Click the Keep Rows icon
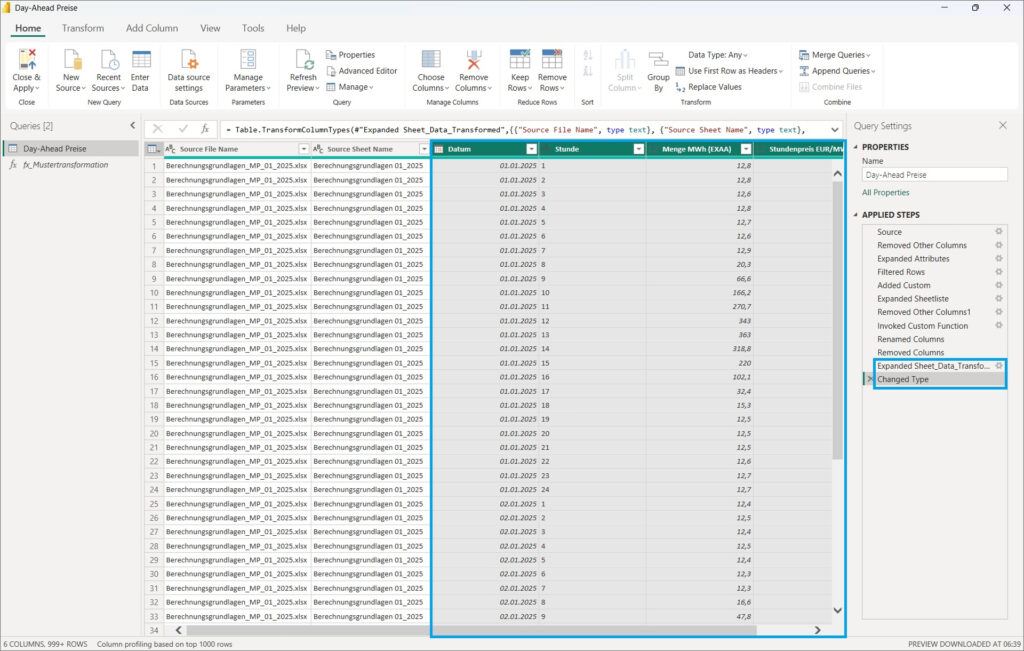Viewport: 1024px width, 651px height. tap(520, 59)
